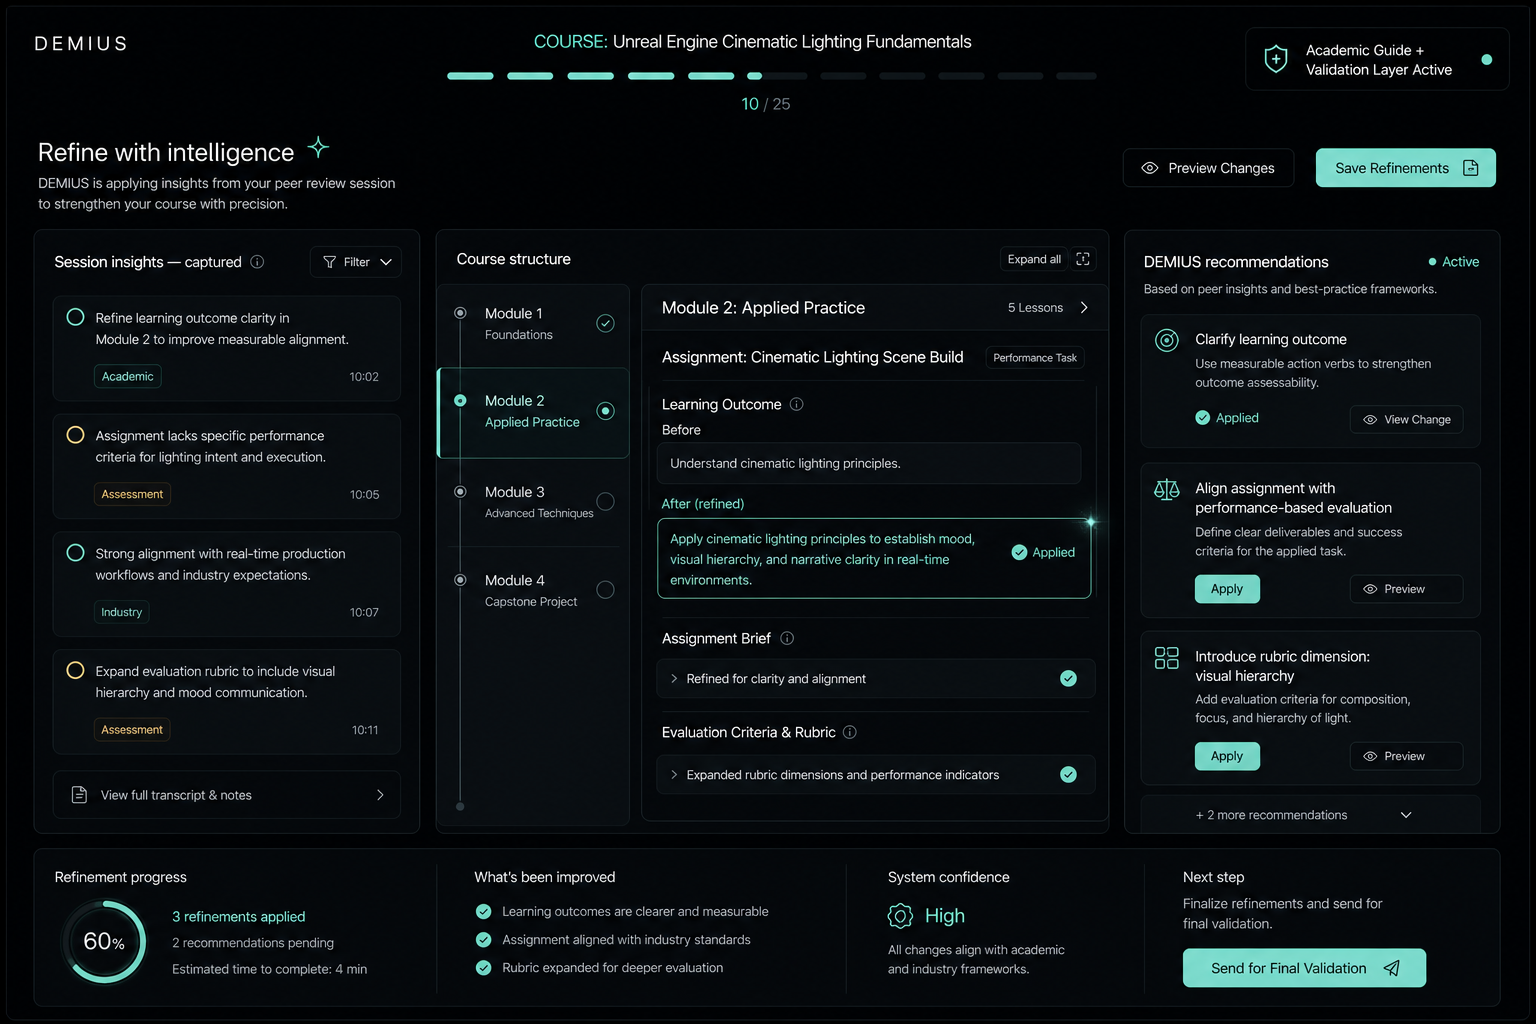Screen dimensions: 1536x1024
Task: Click the info icon beside Evaluation Criteria & Rubric
Action: click(x=850, y=732)
